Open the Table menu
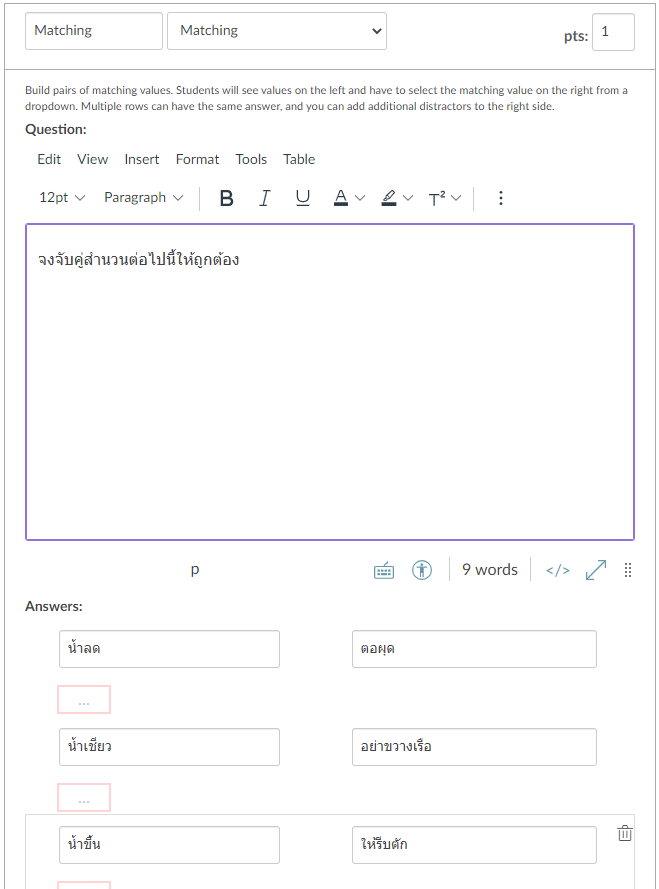This screenshot has width=659, height=889. [299, 159]
